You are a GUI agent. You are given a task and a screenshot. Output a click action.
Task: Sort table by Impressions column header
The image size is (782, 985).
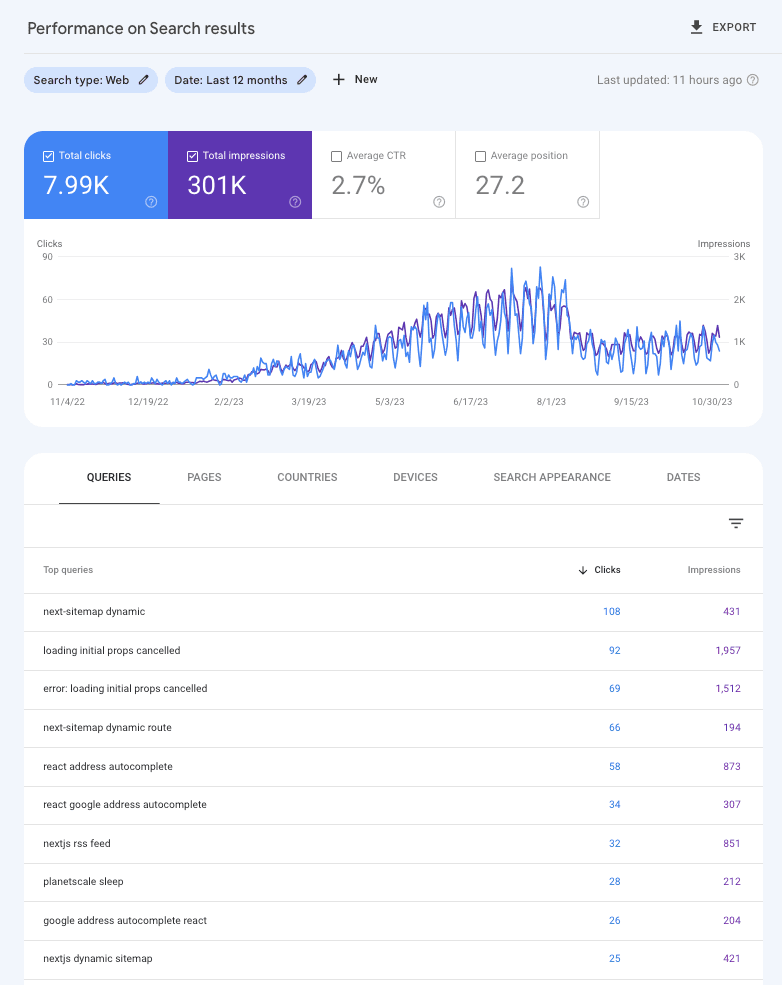point(713,570)
